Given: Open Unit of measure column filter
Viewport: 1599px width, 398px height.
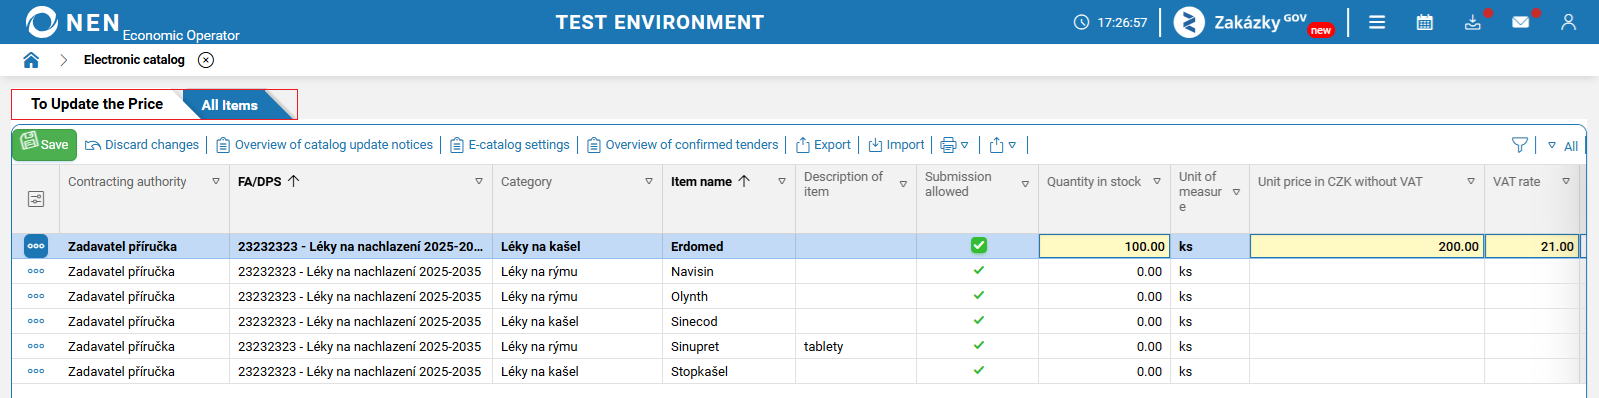Looking at the screenshot, I should pos(1236,192).
